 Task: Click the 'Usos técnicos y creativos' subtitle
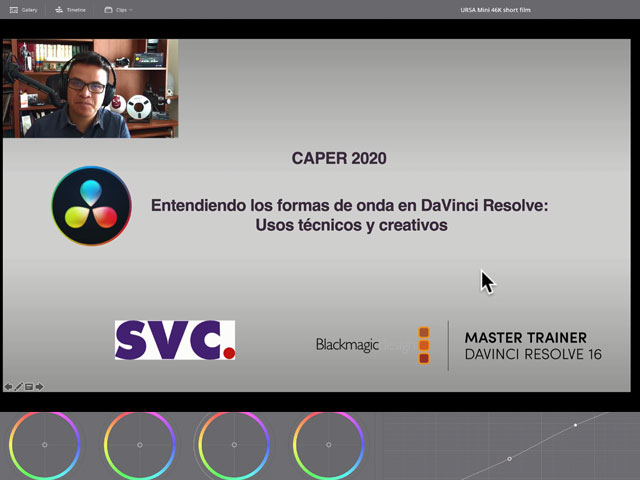click(351, 225)
